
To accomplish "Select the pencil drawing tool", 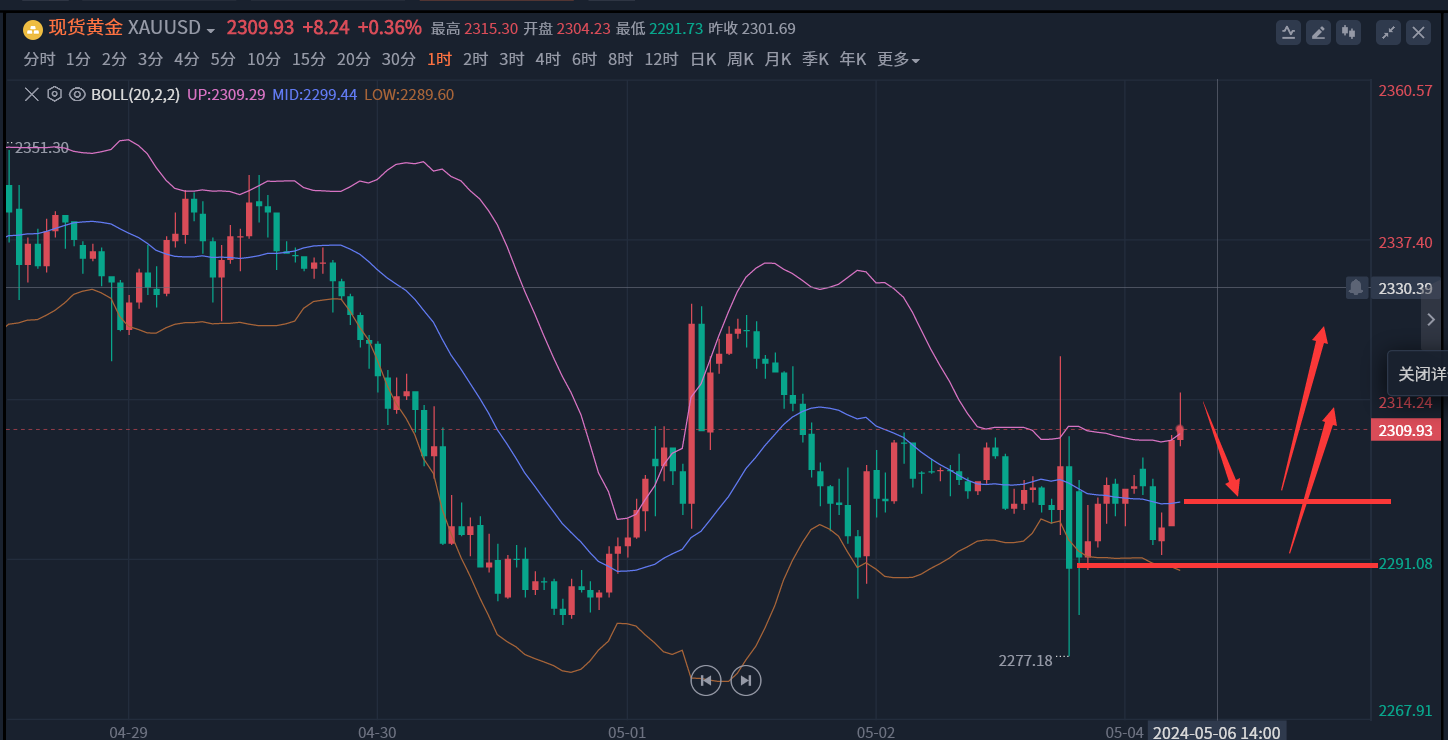I will pos(1318,32).
